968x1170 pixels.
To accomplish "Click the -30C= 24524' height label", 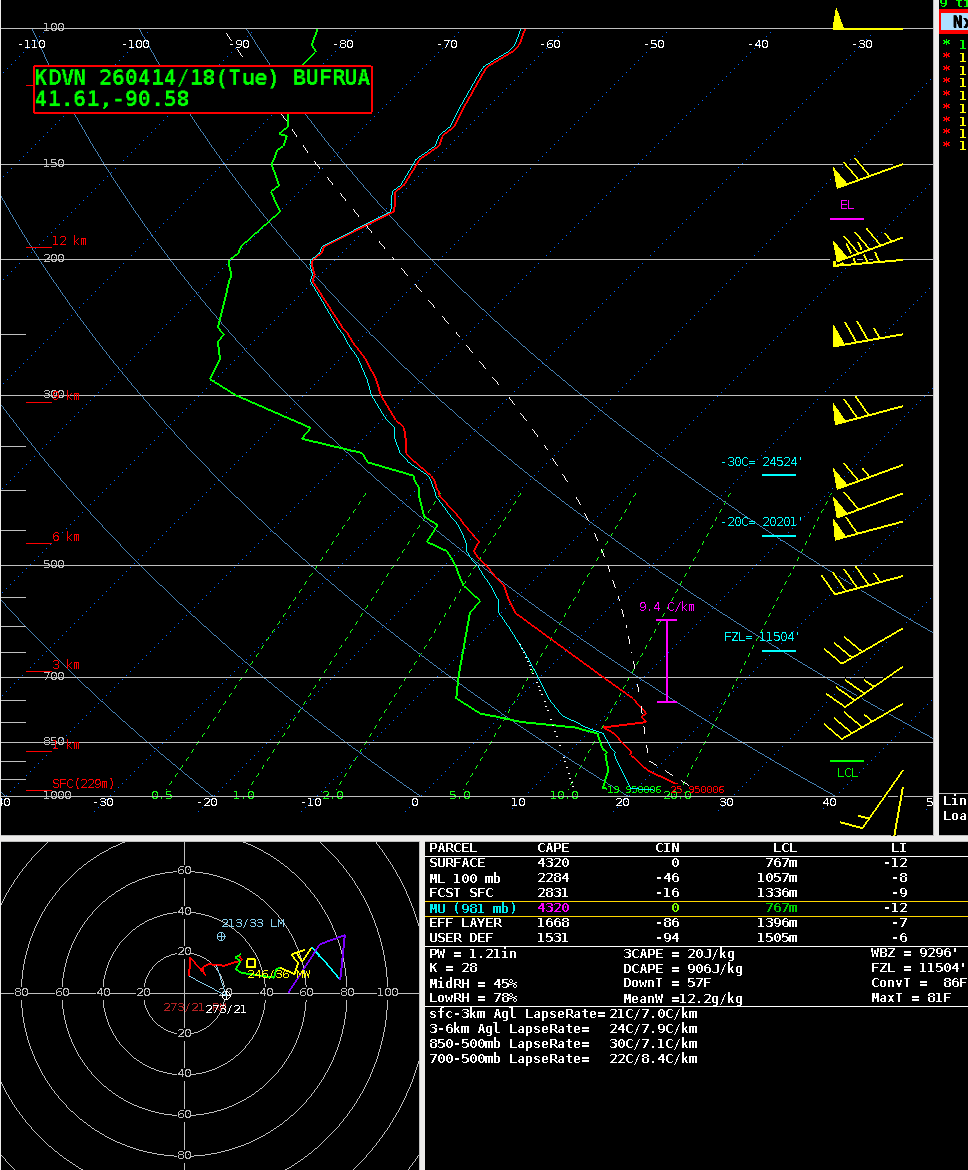I will (761, 462).
